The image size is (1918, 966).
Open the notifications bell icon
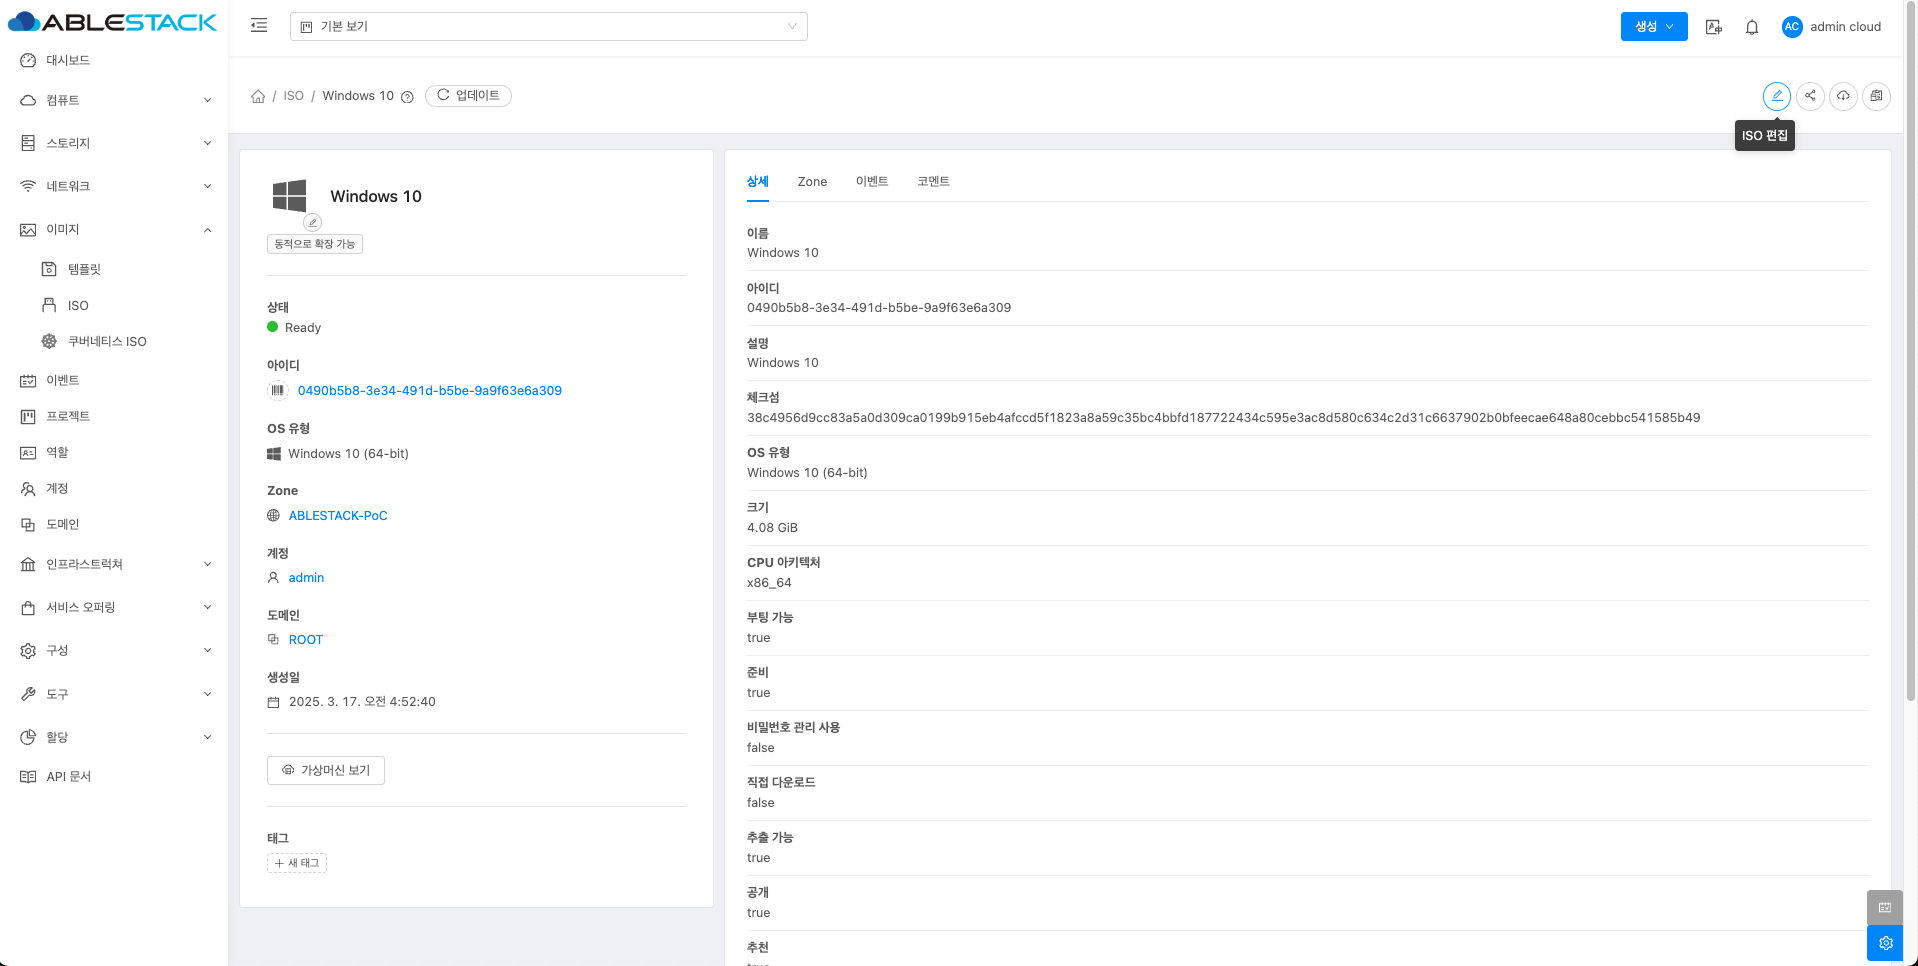(x=1752, y=27)
